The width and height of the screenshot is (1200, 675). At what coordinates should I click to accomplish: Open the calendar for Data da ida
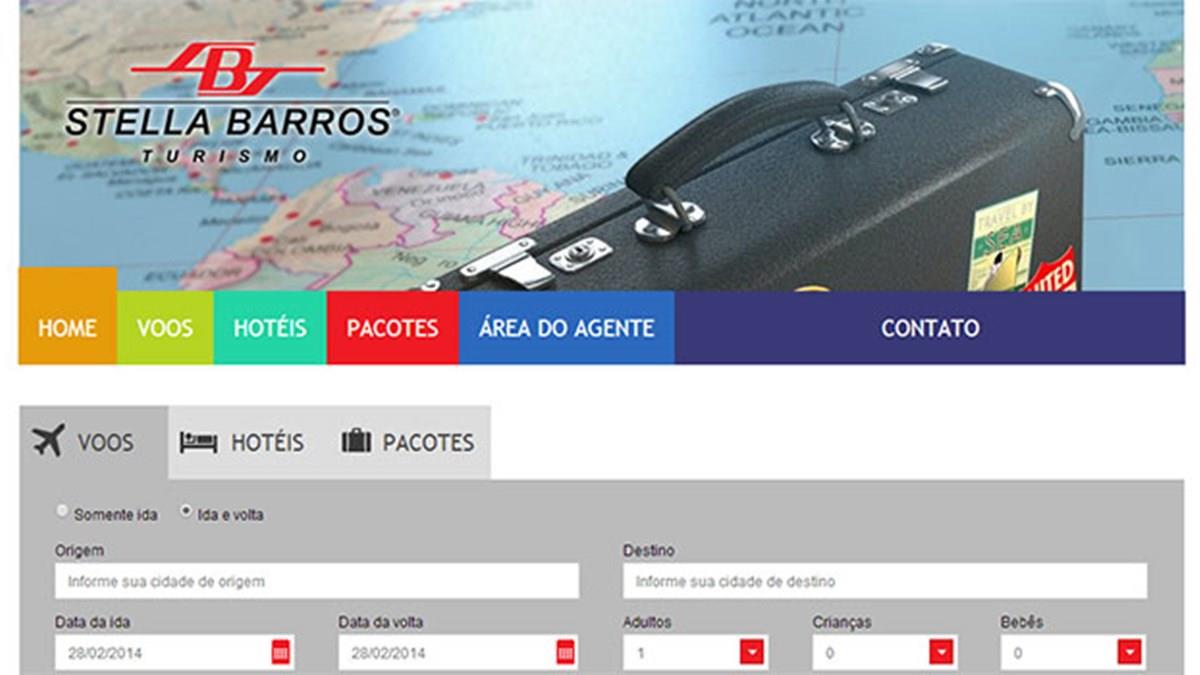(281, 653)
